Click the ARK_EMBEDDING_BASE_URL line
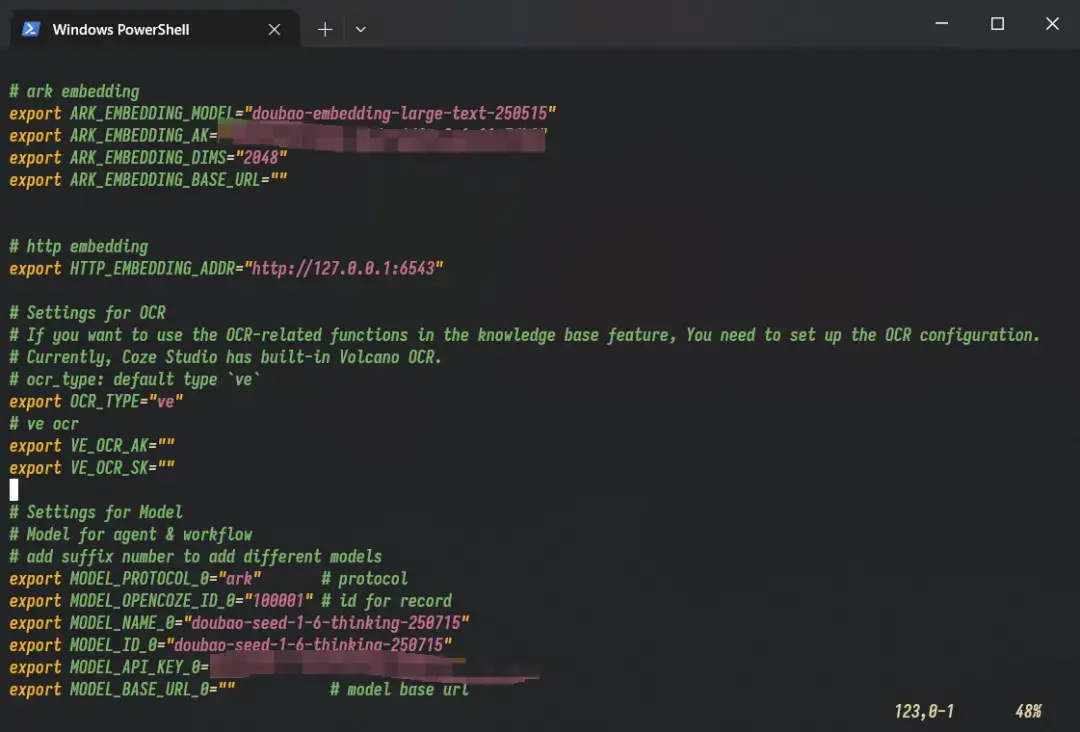 [x=148, y=180]
